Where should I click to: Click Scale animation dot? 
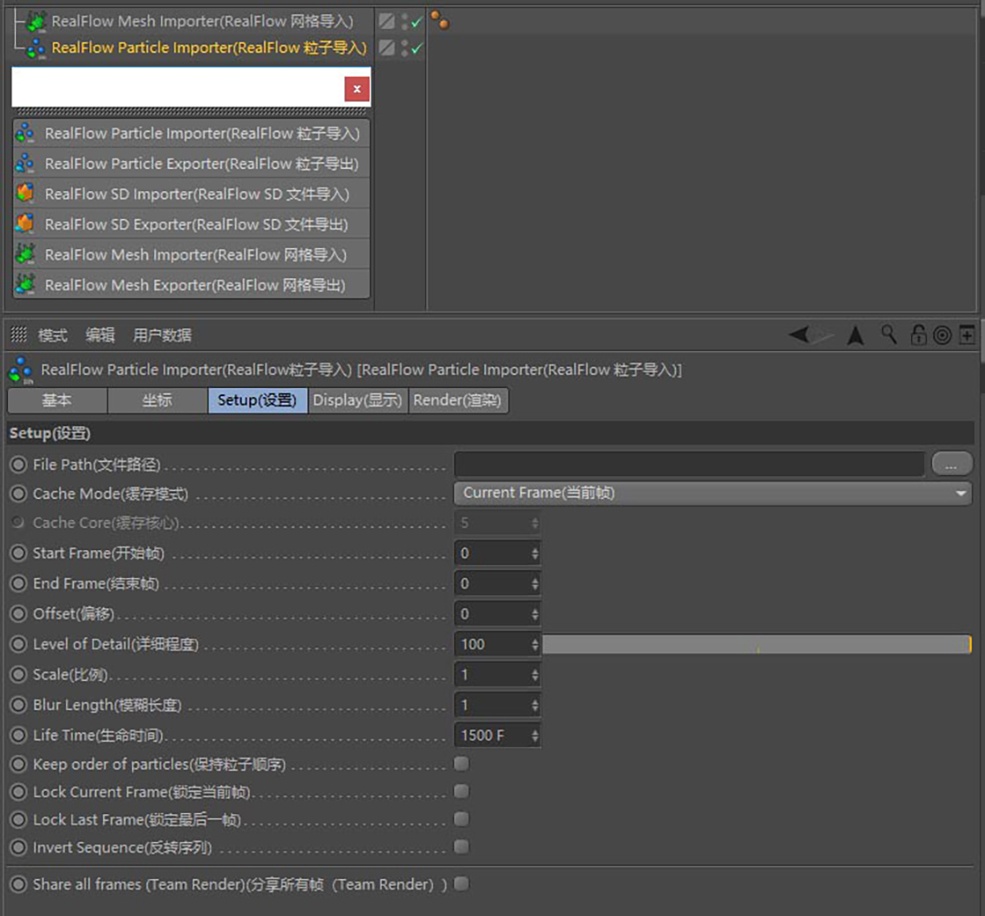click(x=19, y=675)
